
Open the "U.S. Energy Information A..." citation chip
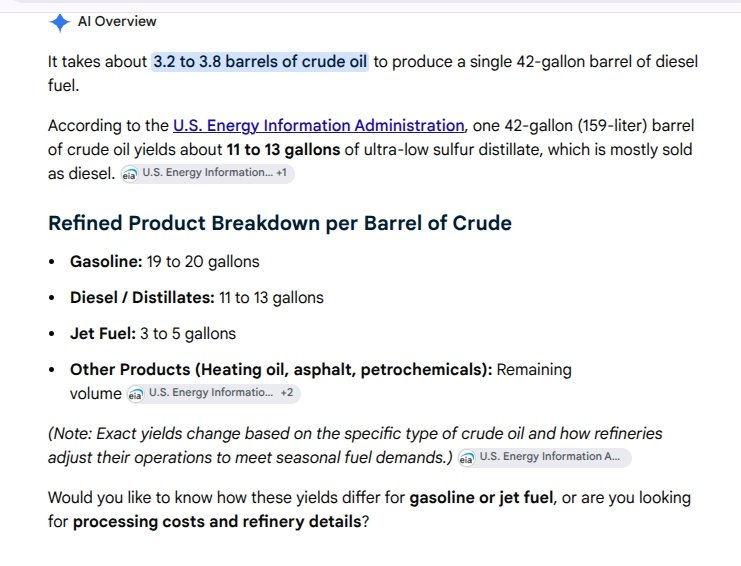click(544, 457)
